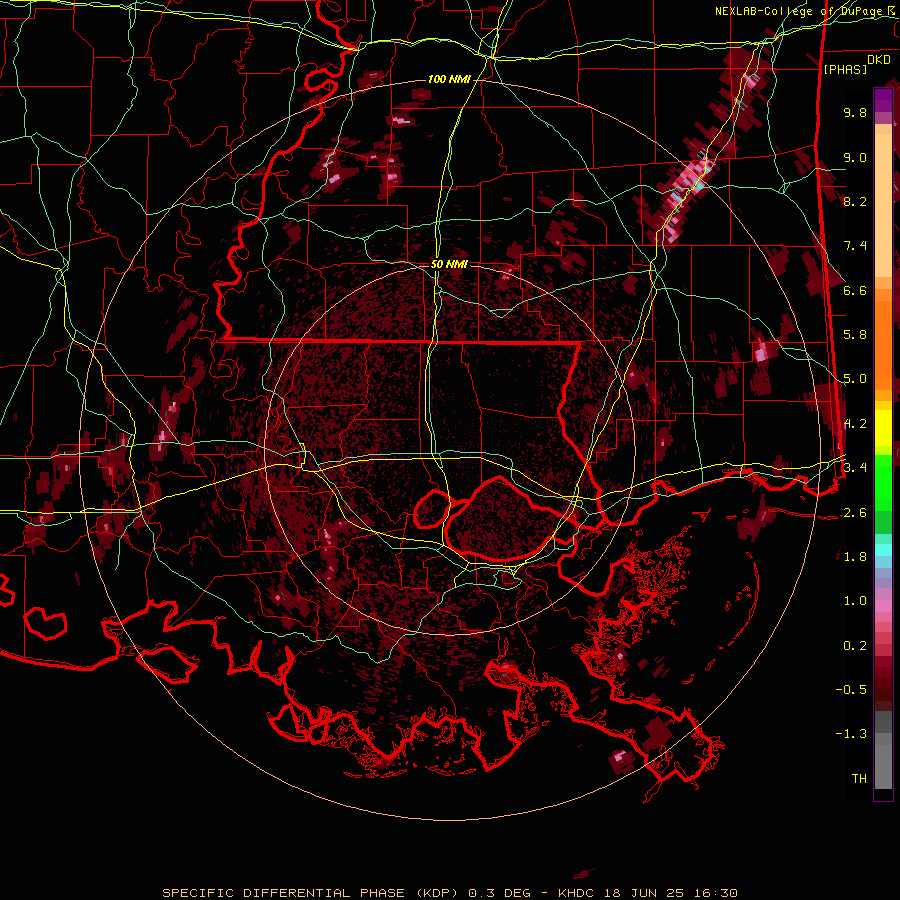Click the 1.0 scale value
900x900 pixels.
pos(855,601)
